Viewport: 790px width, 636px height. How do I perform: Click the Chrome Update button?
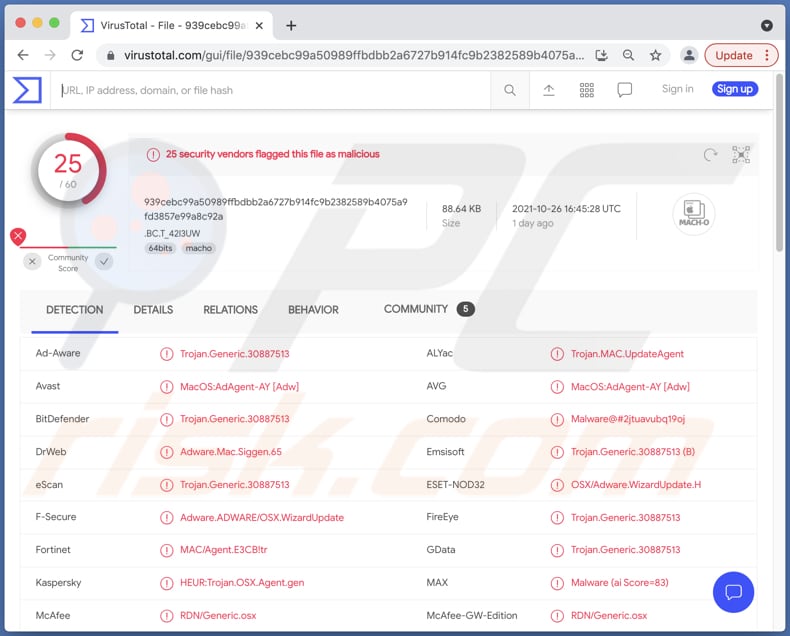(734, 55)
